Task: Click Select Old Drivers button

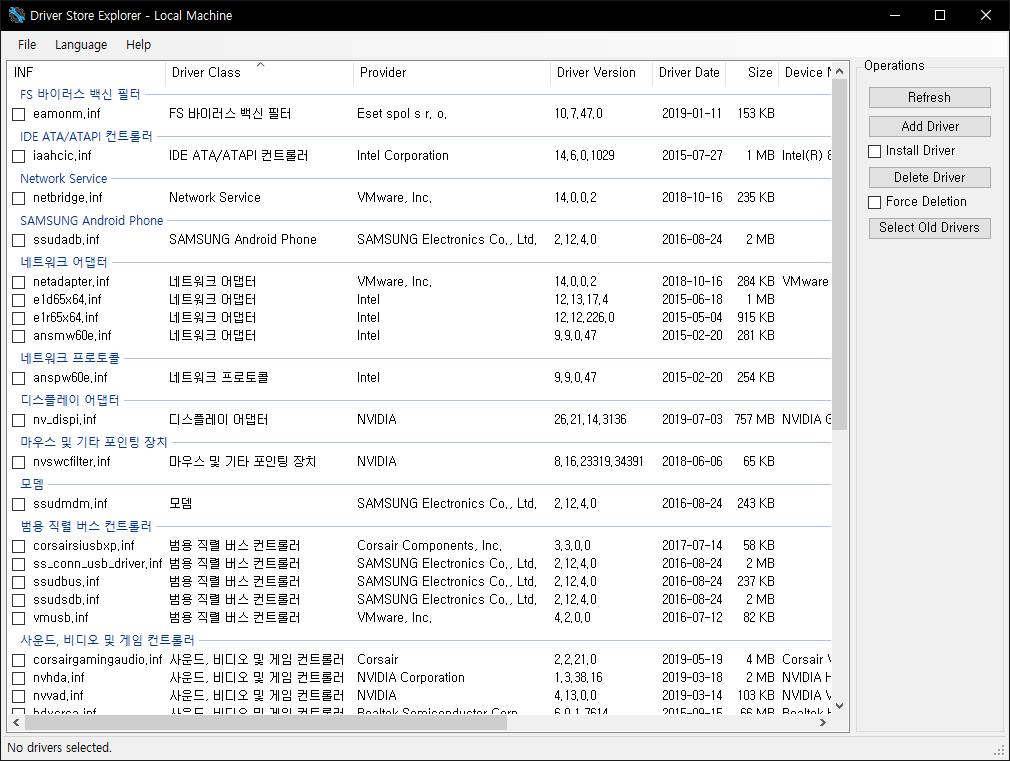Action: coord(929,227)
